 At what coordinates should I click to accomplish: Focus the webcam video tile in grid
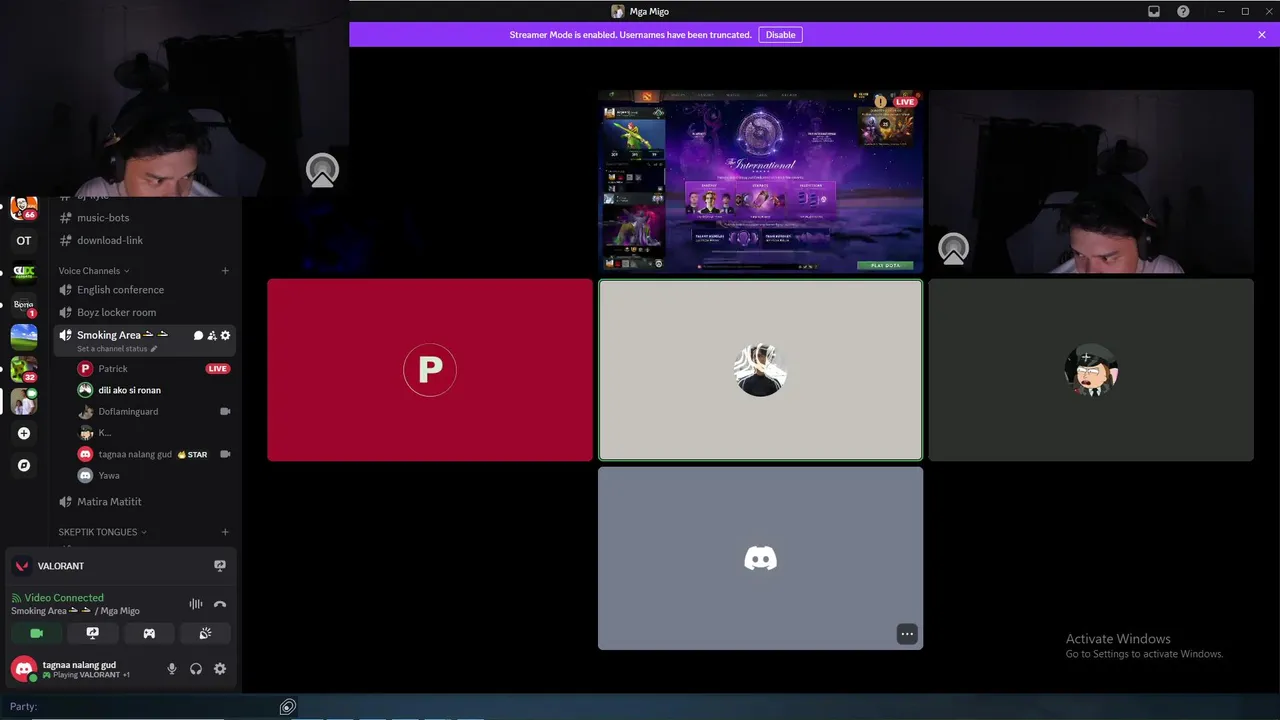(x=1091, y=182)
